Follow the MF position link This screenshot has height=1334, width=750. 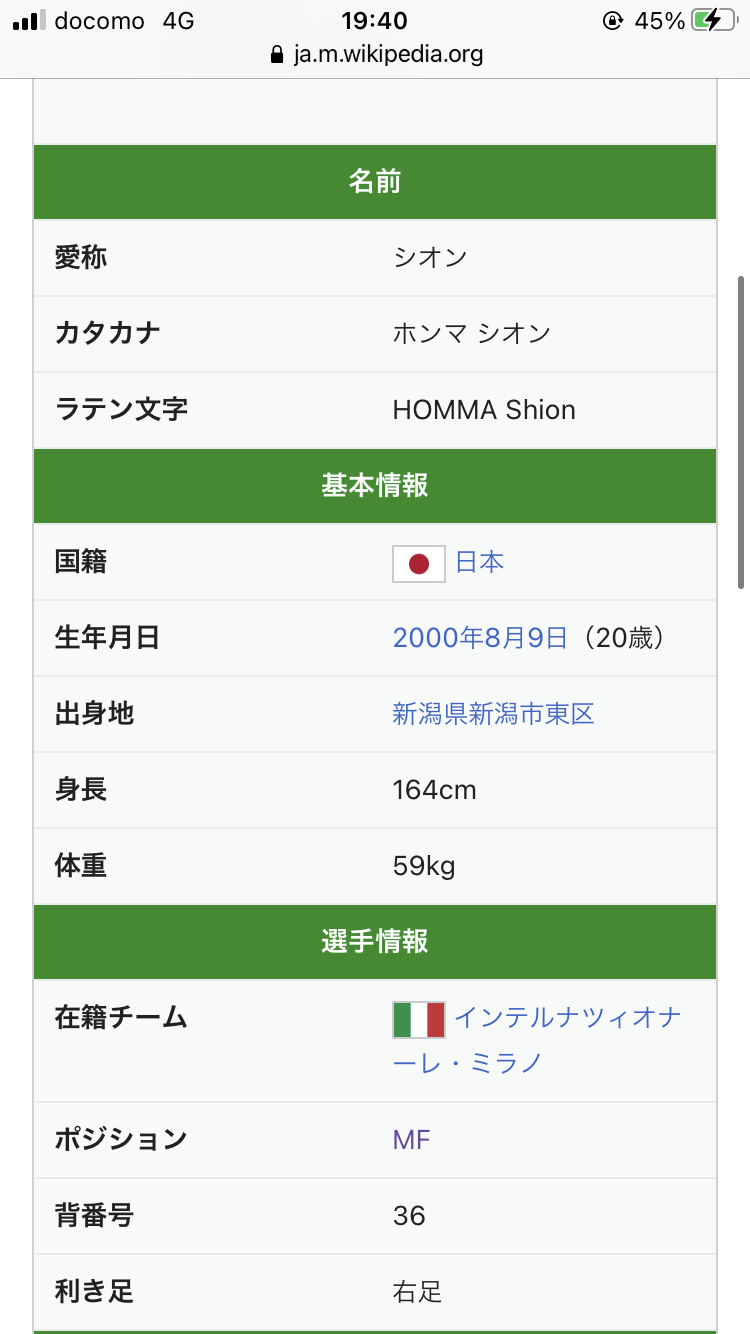(x=411, y=1140)
